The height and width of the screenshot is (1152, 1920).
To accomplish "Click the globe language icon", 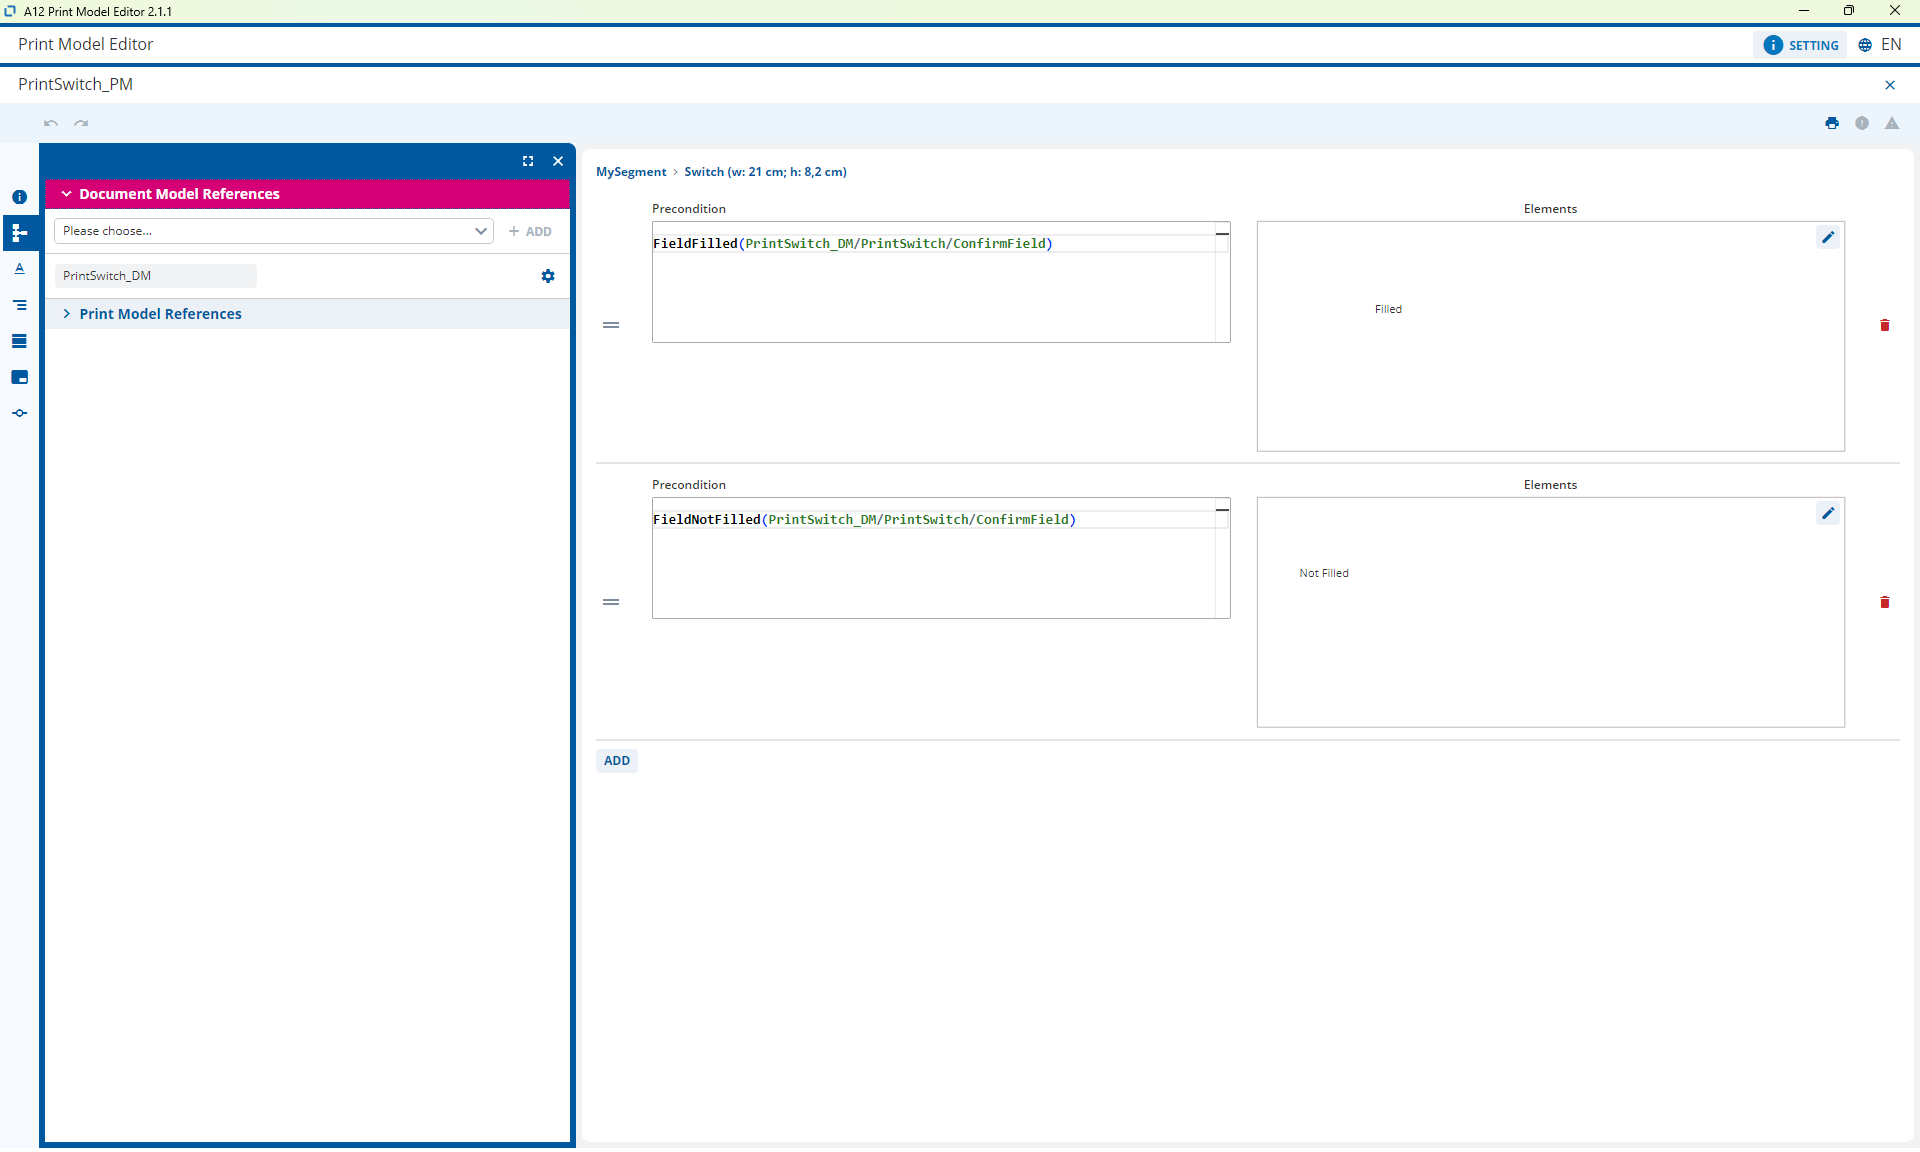I will pos(1865,45).
